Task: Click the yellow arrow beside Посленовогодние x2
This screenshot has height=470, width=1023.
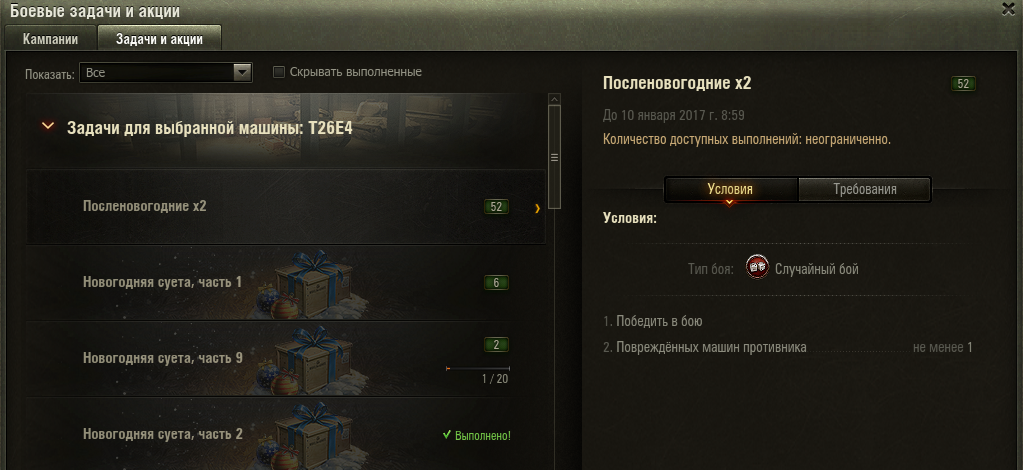Action: (538, 209)
